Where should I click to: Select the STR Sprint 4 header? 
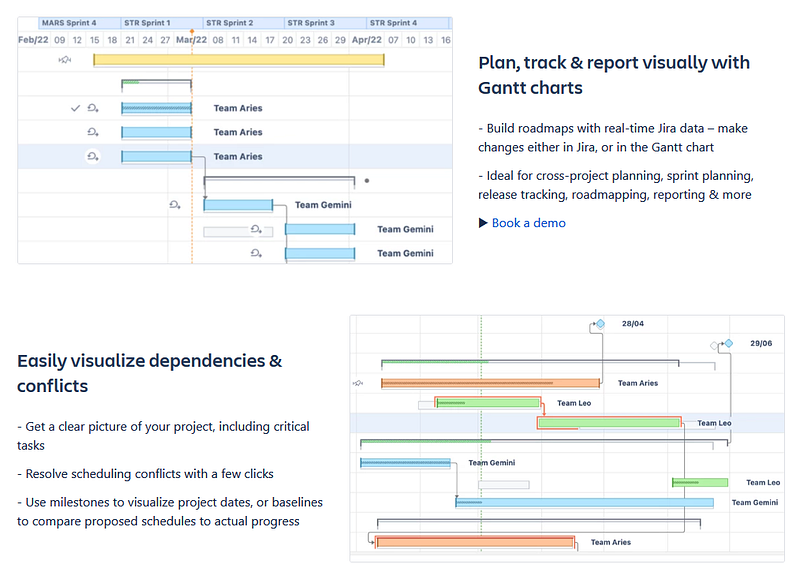coord(407,23)
